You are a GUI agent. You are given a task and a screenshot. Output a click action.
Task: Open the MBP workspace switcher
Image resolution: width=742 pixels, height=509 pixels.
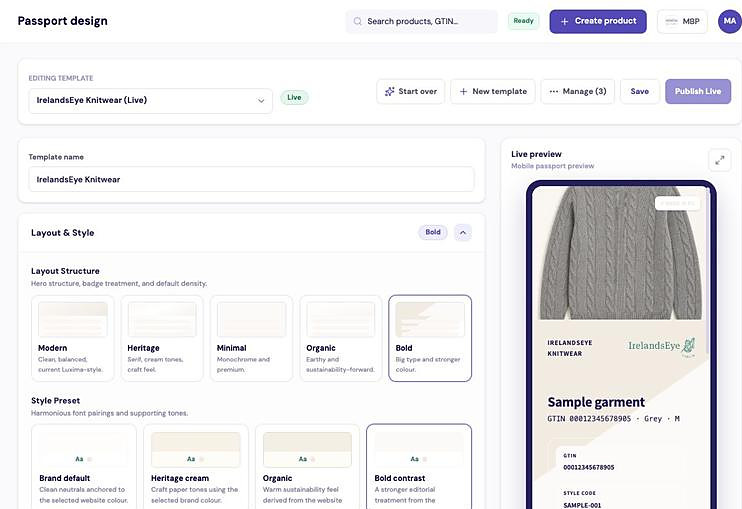(682, 21)
